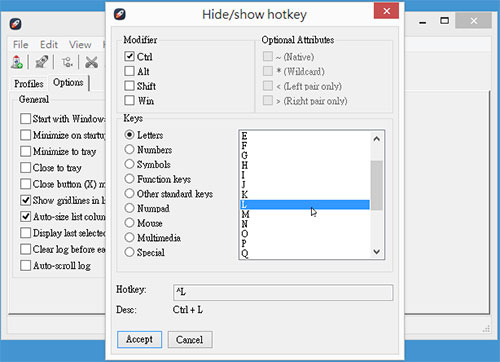
Task: Pick letter Q in the keys list
Action: (x=305, y=253)
